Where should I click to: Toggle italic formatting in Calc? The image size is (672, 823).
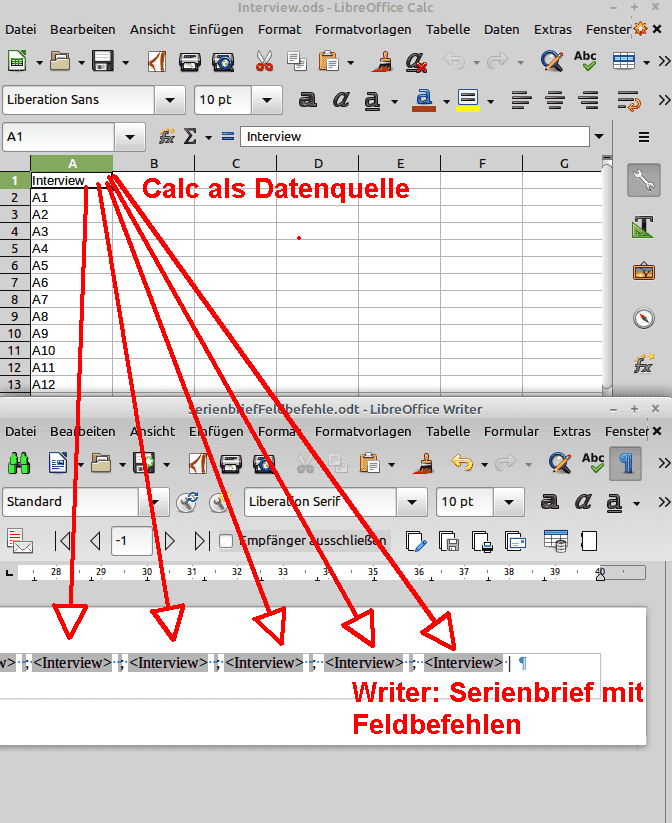pos(341,99)
